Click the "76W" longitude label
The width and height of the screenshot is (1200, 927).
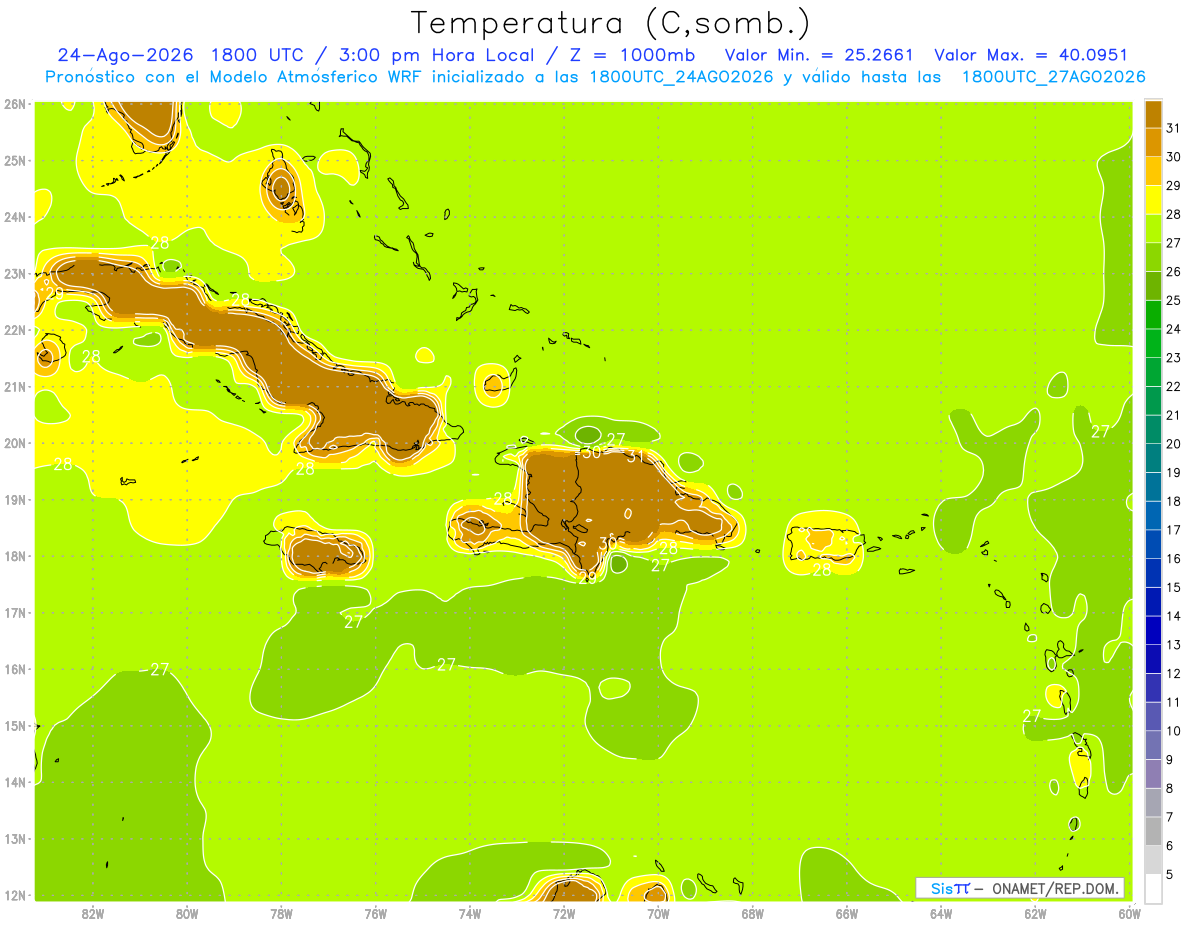pos(376,913)
